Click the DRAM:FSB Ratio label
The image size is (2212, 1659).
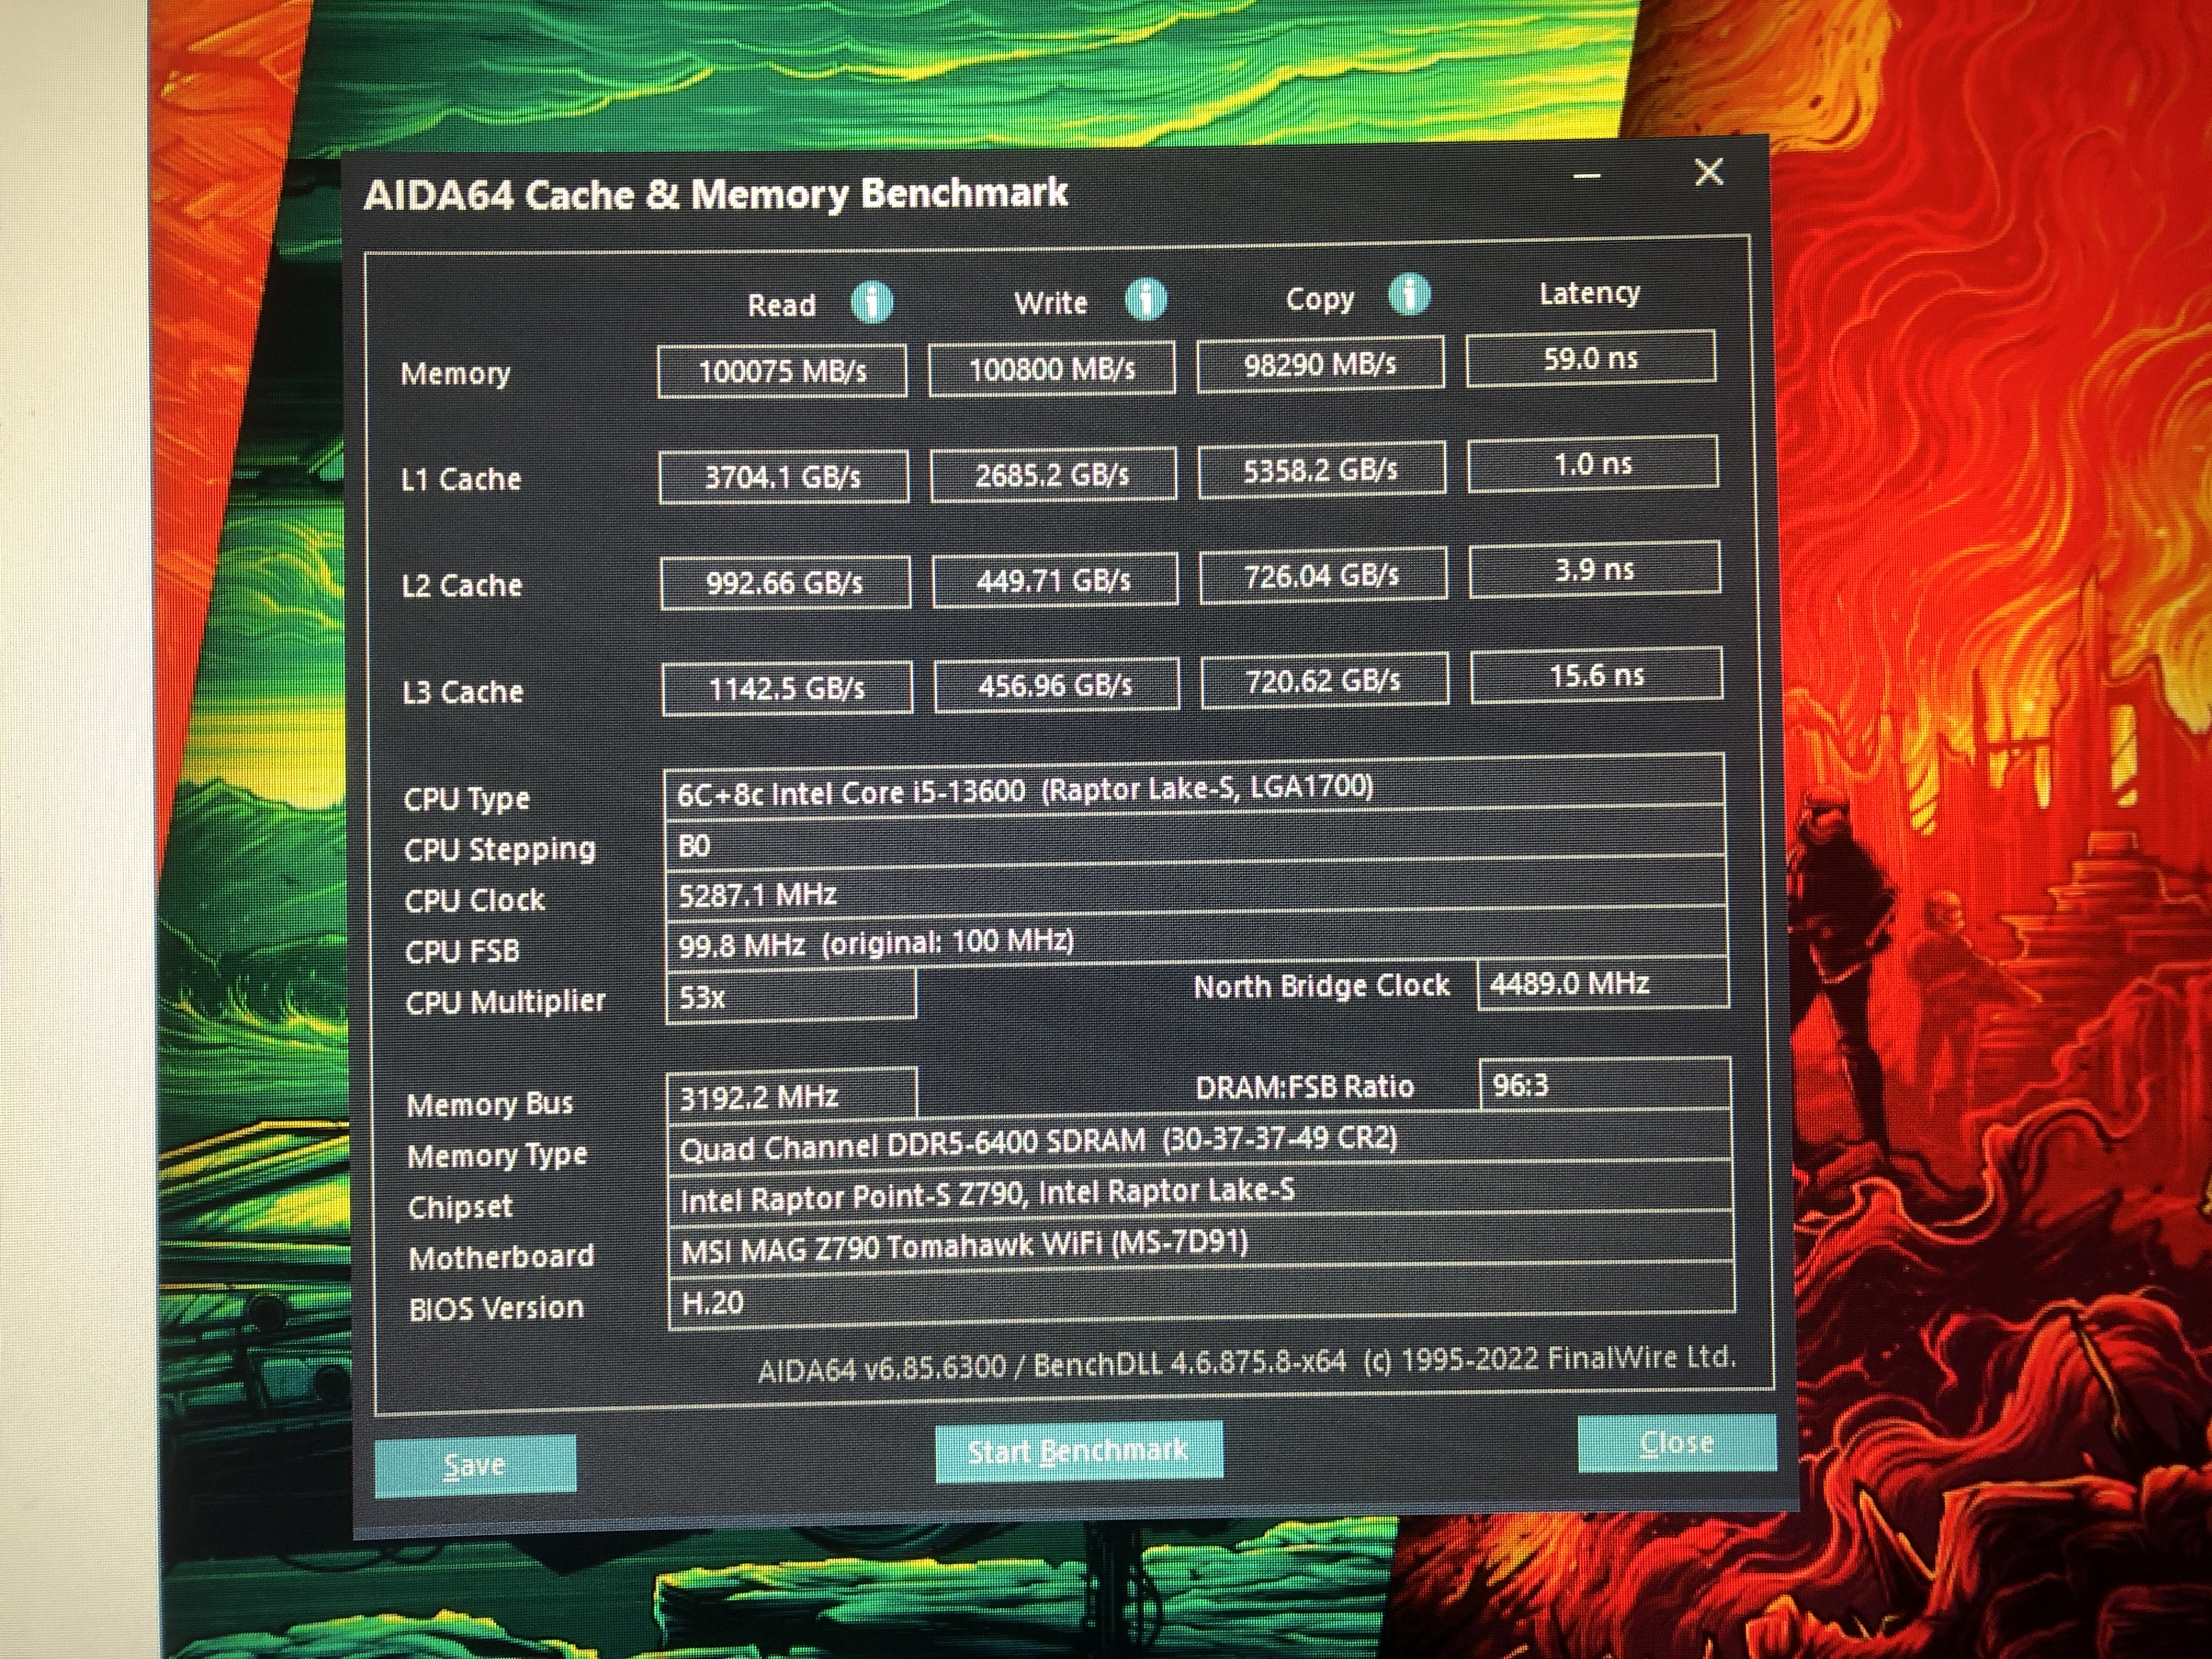1305,1086
